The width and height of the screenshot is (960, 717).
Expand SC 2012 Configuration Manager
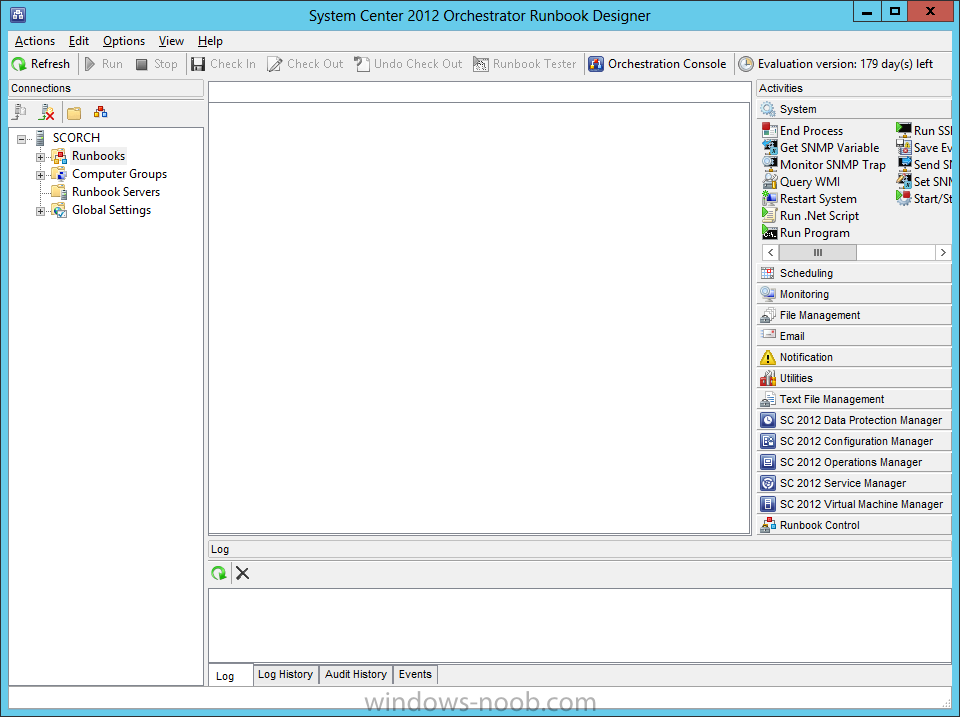coord(853,441)
